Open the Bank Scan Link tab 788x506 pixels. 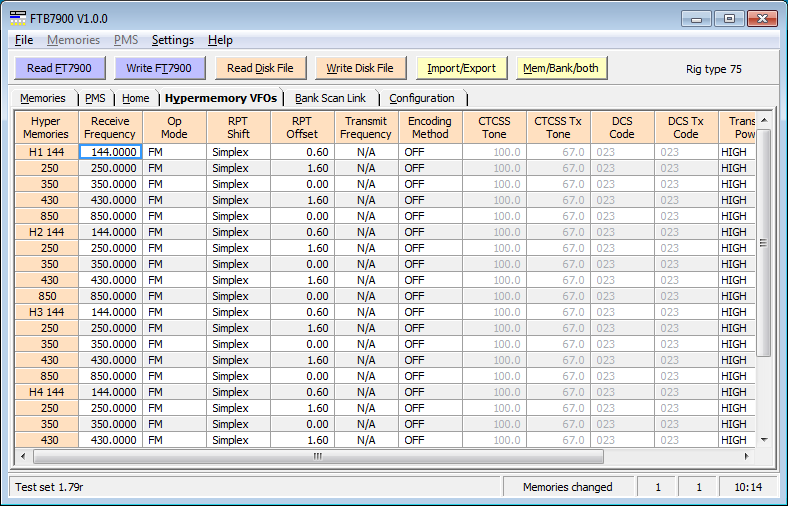[x=330, y=98]
